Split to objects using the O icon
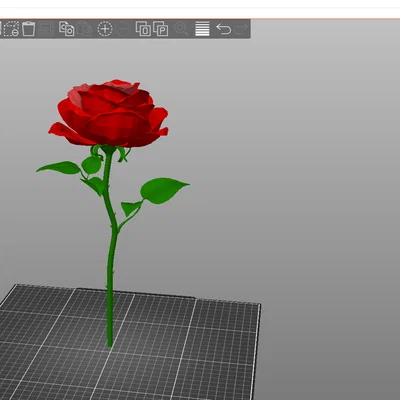 click(143, 29)
